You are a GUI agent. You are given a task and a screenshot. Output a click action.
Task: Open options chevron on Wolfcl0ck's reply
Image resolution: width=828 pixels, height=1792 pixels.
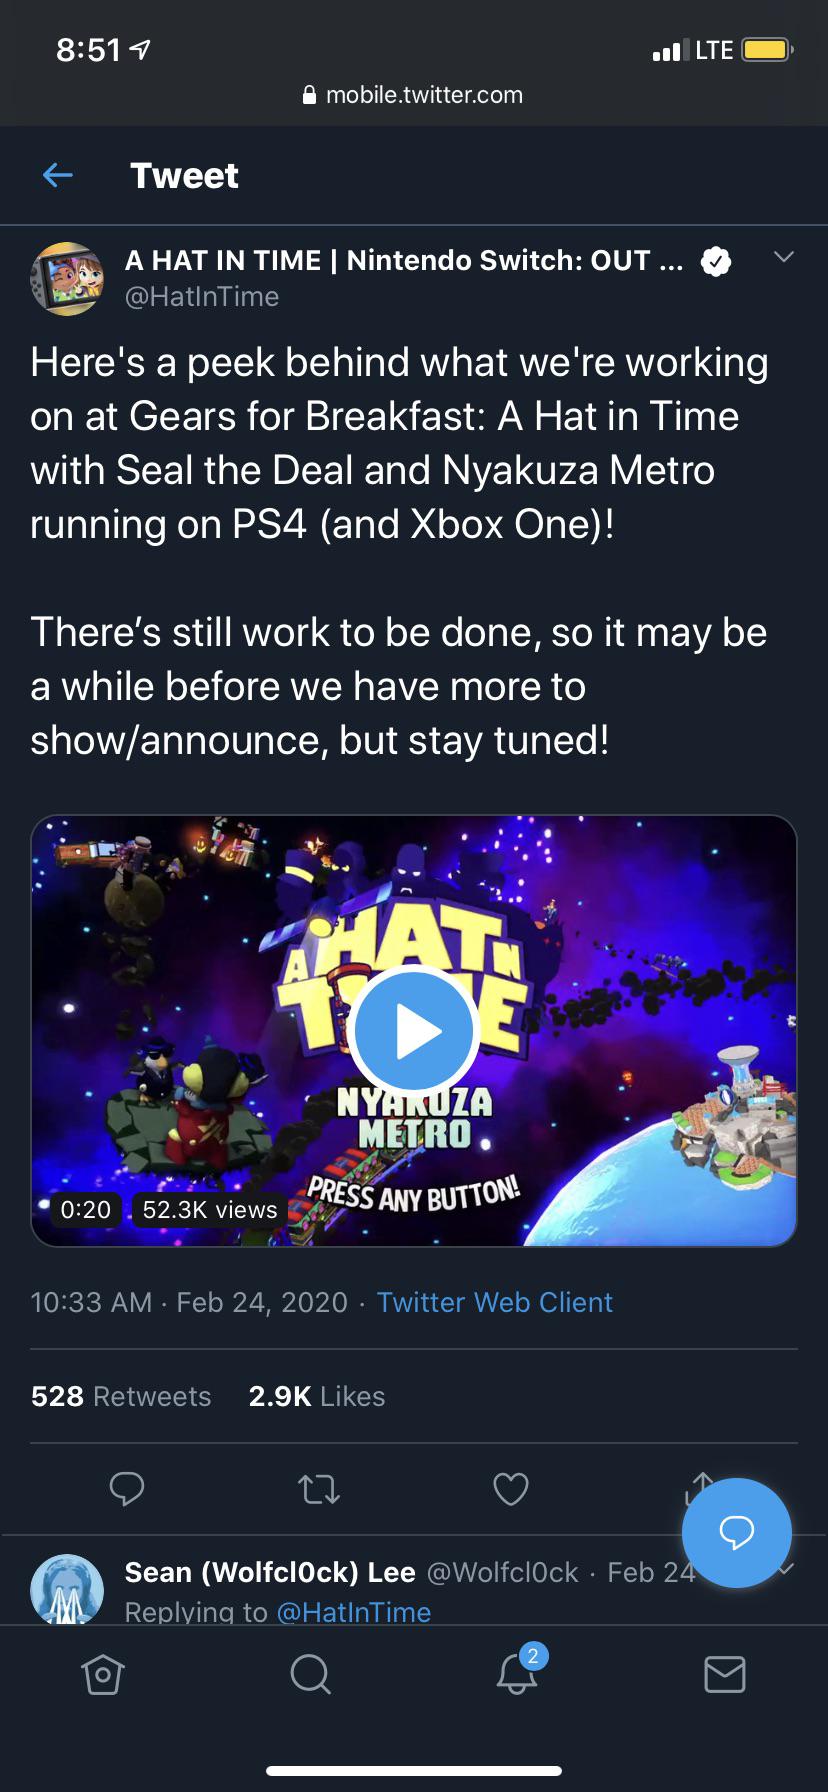pyautogui.click(x=784, y=1572)
